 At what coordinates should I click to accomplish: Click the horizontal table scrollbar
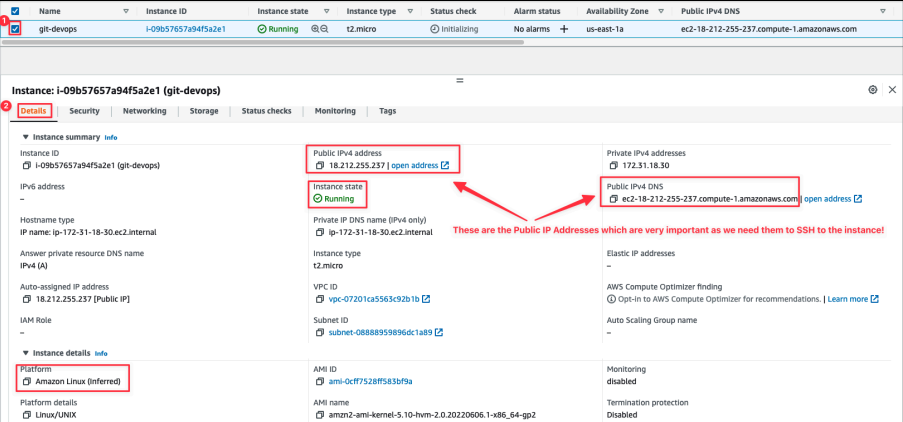[x=262, y=42]
